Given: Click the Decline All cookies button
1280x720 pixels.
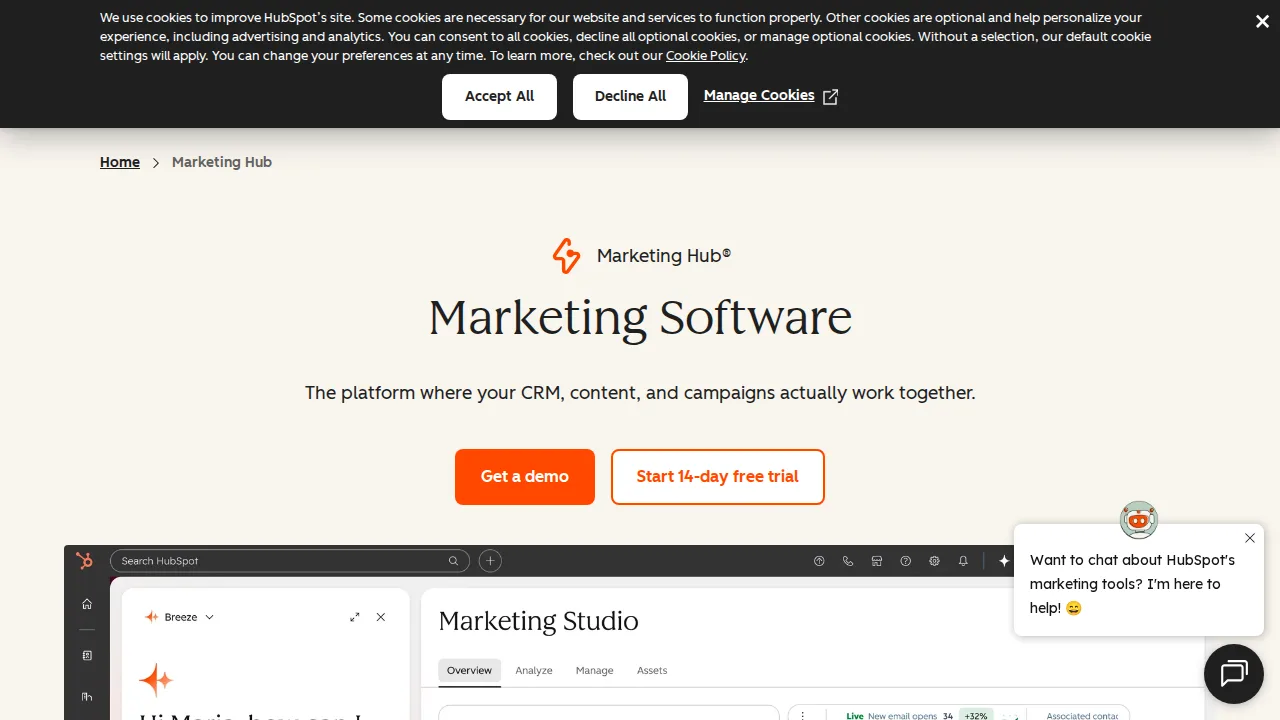Looking at the screenshot, I should (x=630, y=96).
